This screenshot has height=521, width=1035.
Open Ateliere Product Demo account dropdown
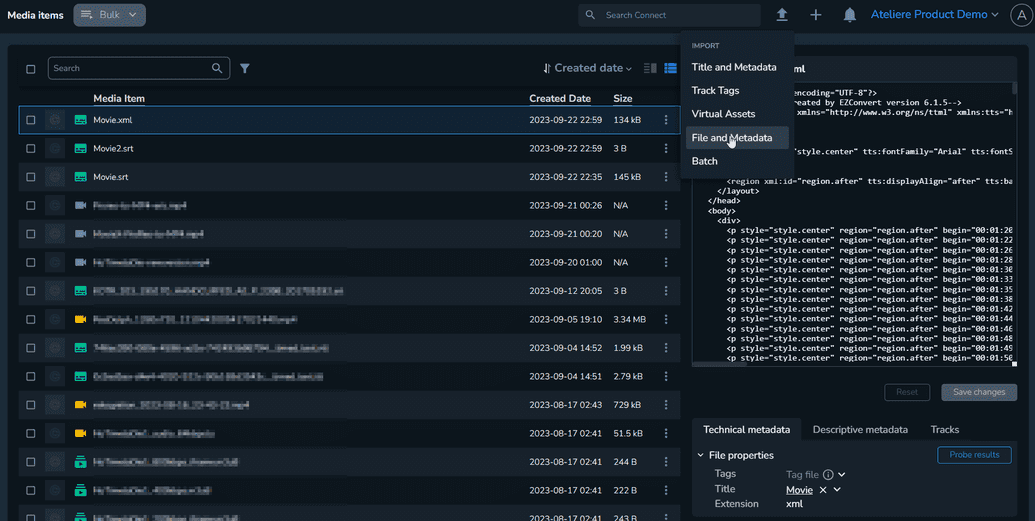[935, 15]
